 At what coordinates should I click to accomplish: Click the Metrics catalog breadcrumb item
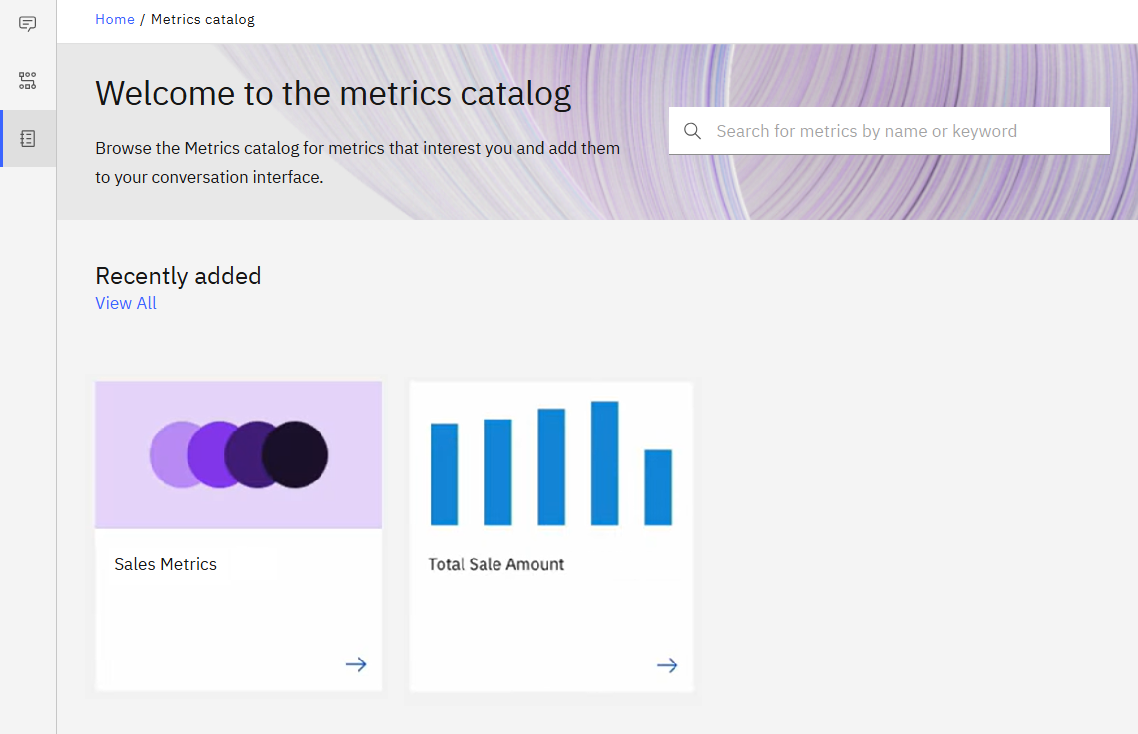tap(203, 19)
